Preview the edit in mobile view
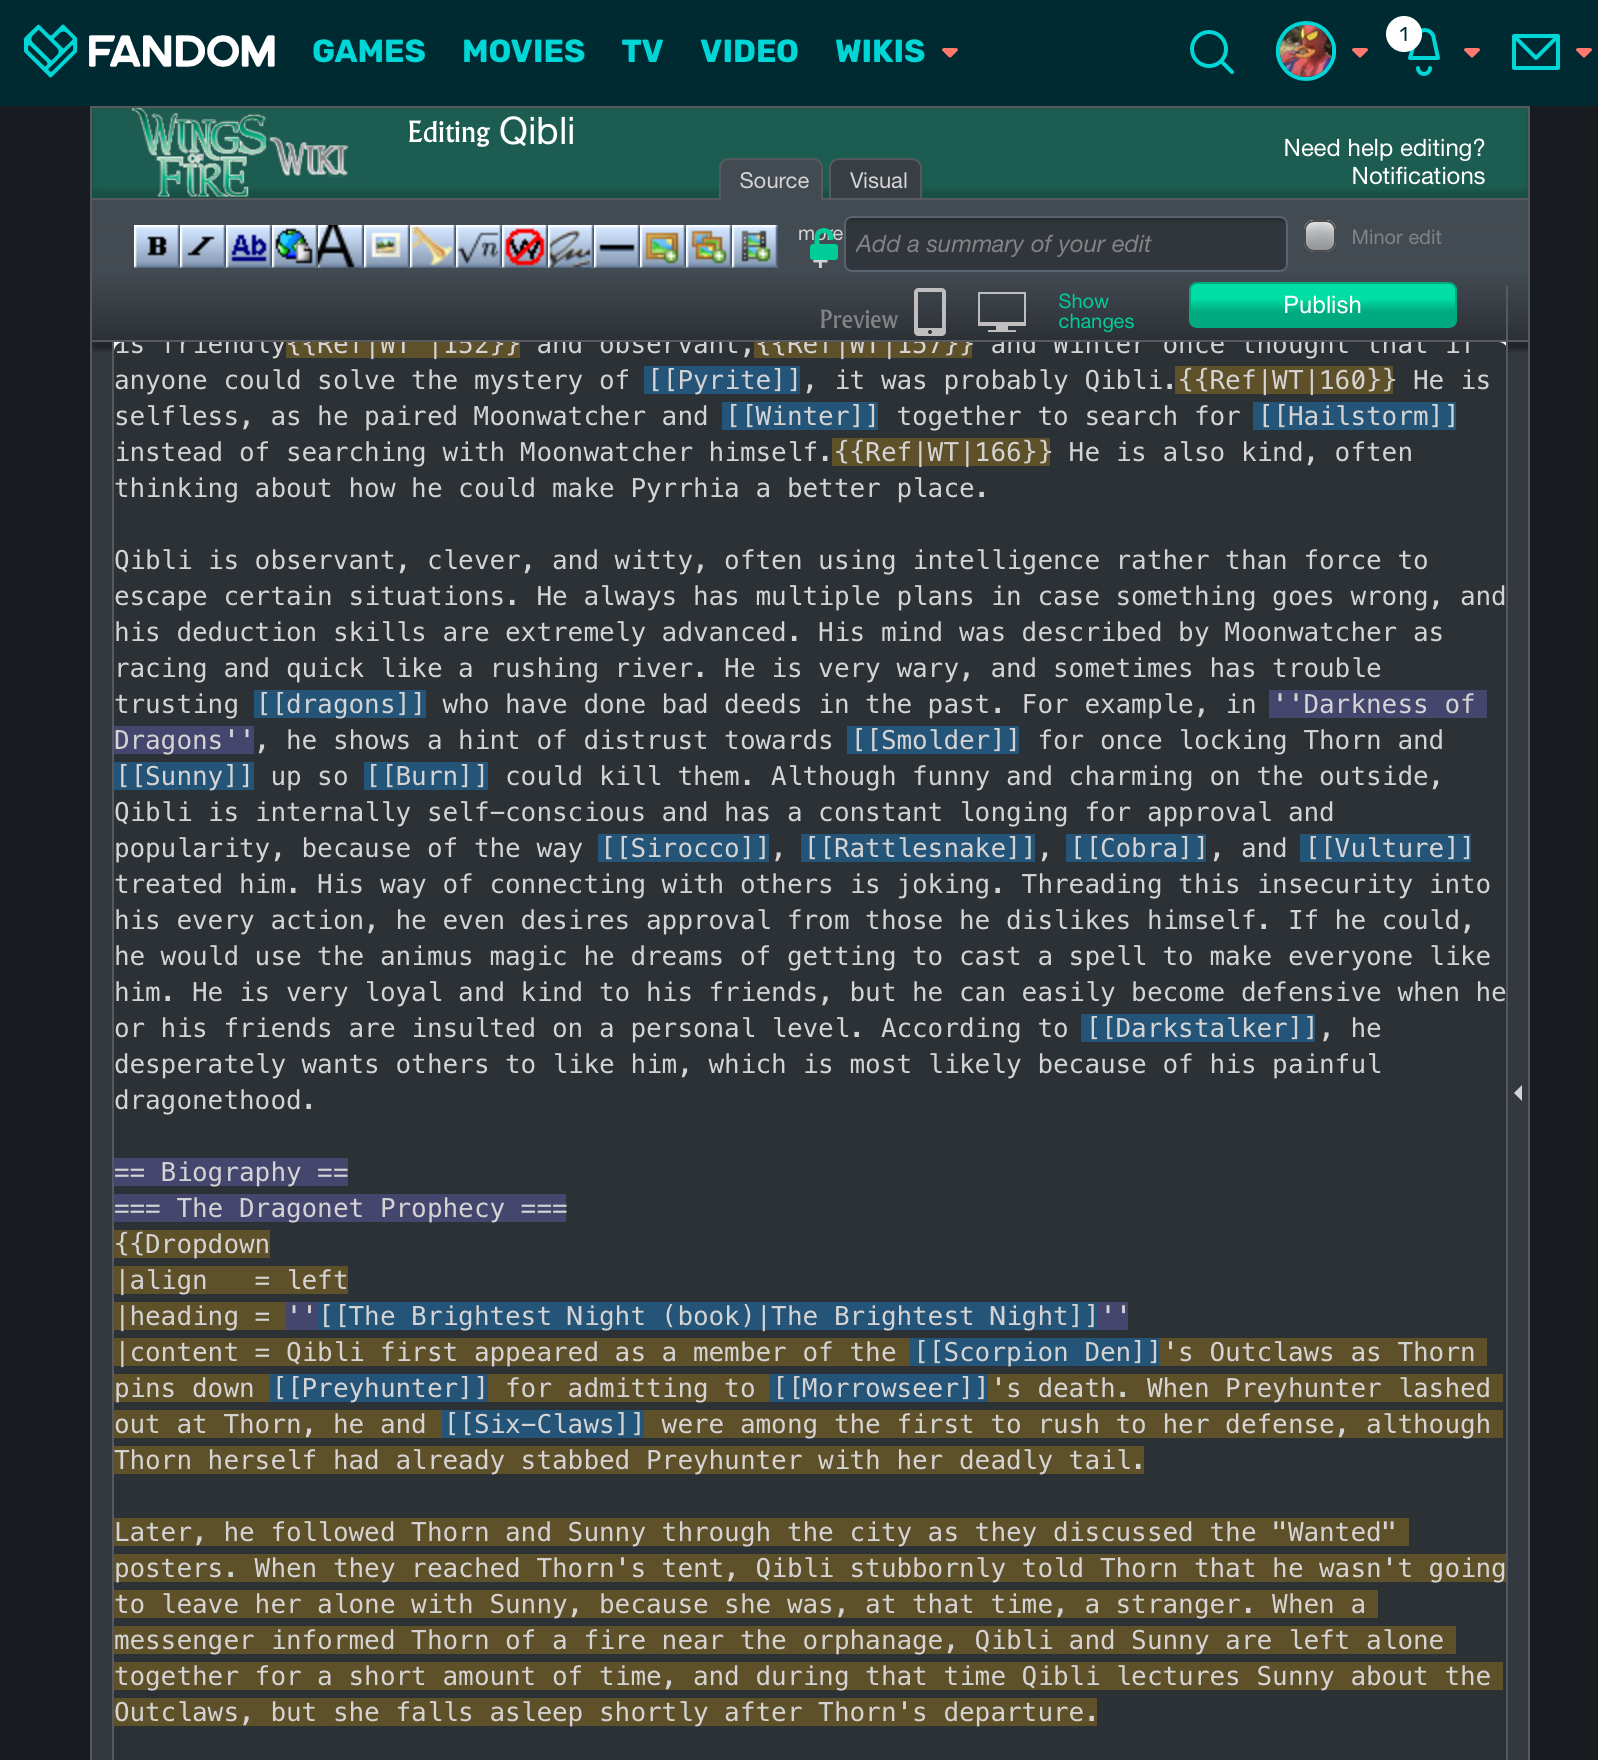Image resolution: width=1598 pixels, height=1760 pixels. 929,311
